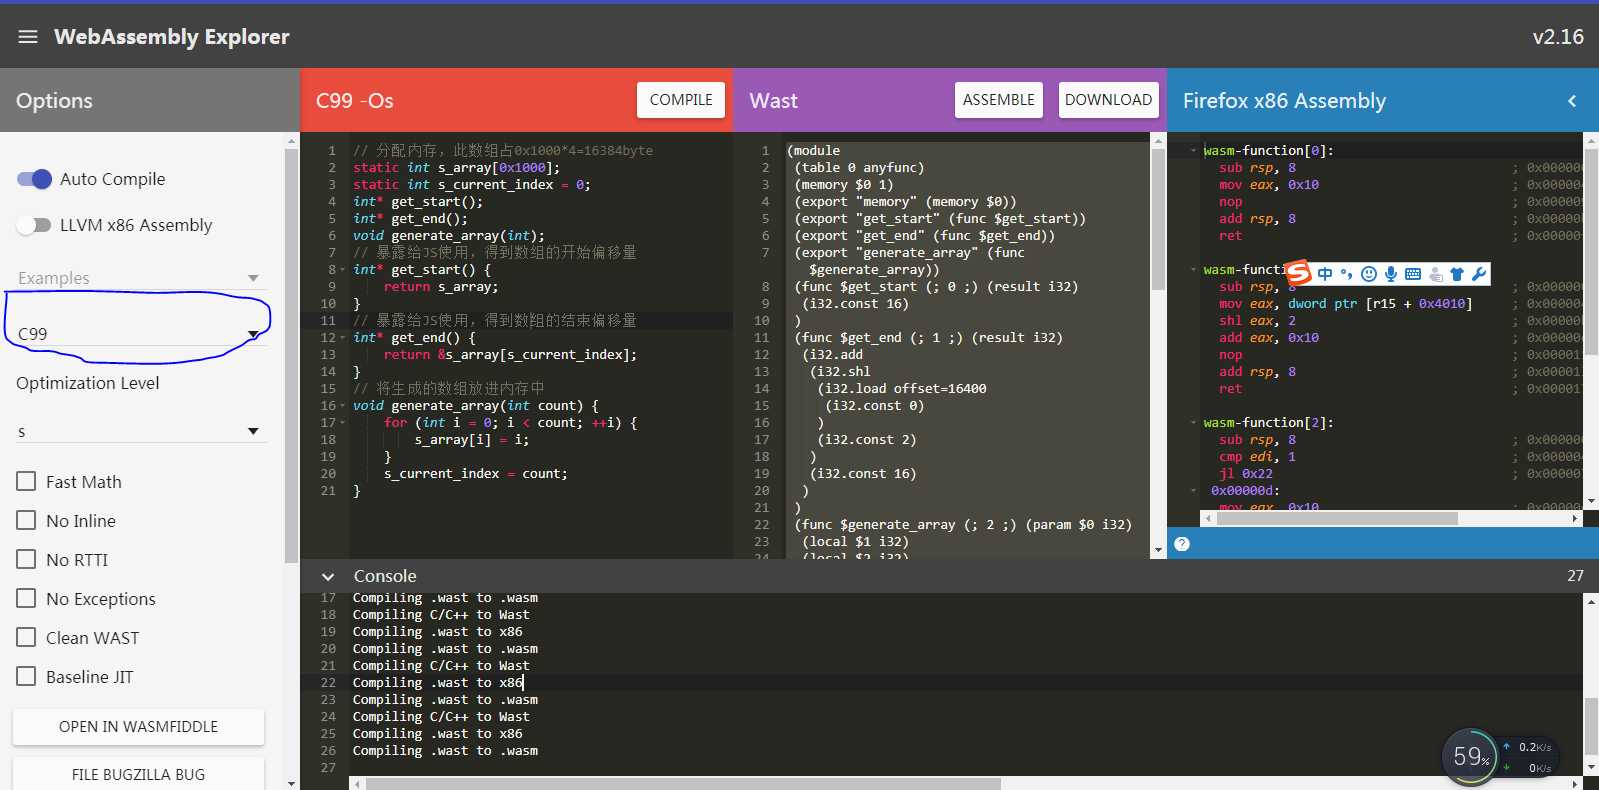Collapse wasm-function[0] assembly block
This screenshot has width=1599, height=790.
(x=1193, y=151)
